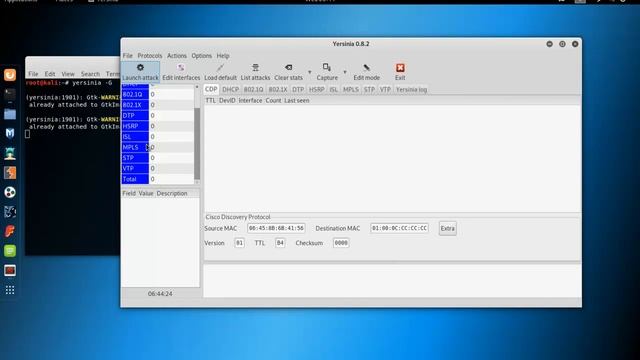Viewport: 640px width, 360px height.
Task: Select 802.1Q row in protocol stats
Action: coord(158,94)
